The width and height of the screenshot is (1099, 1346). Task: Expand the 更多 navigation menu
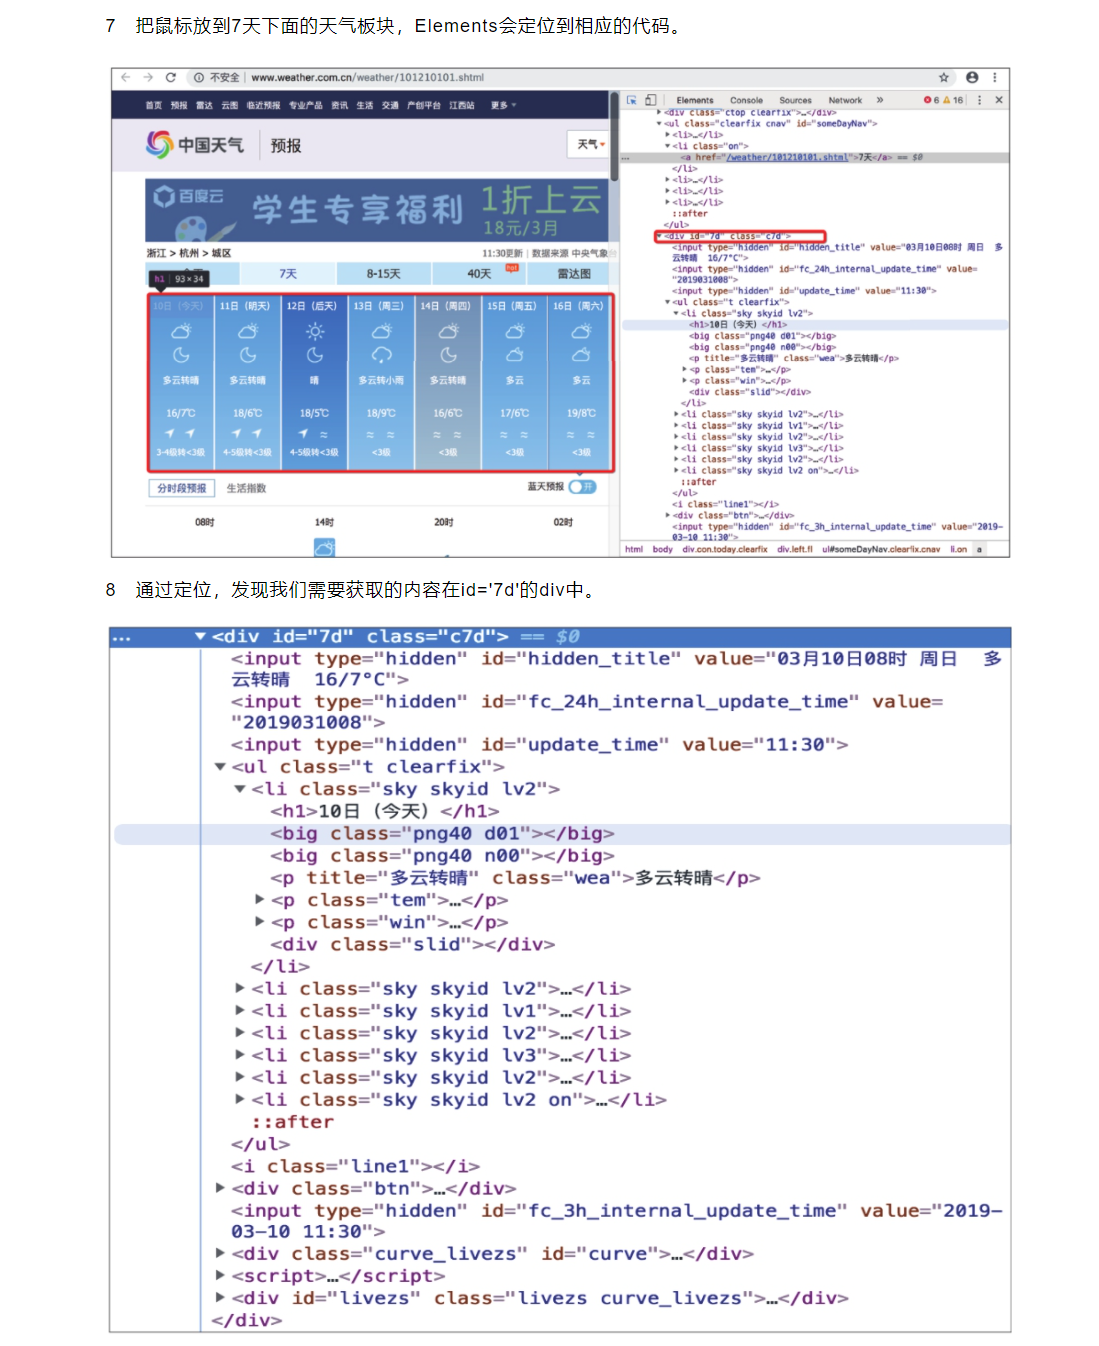503,105
